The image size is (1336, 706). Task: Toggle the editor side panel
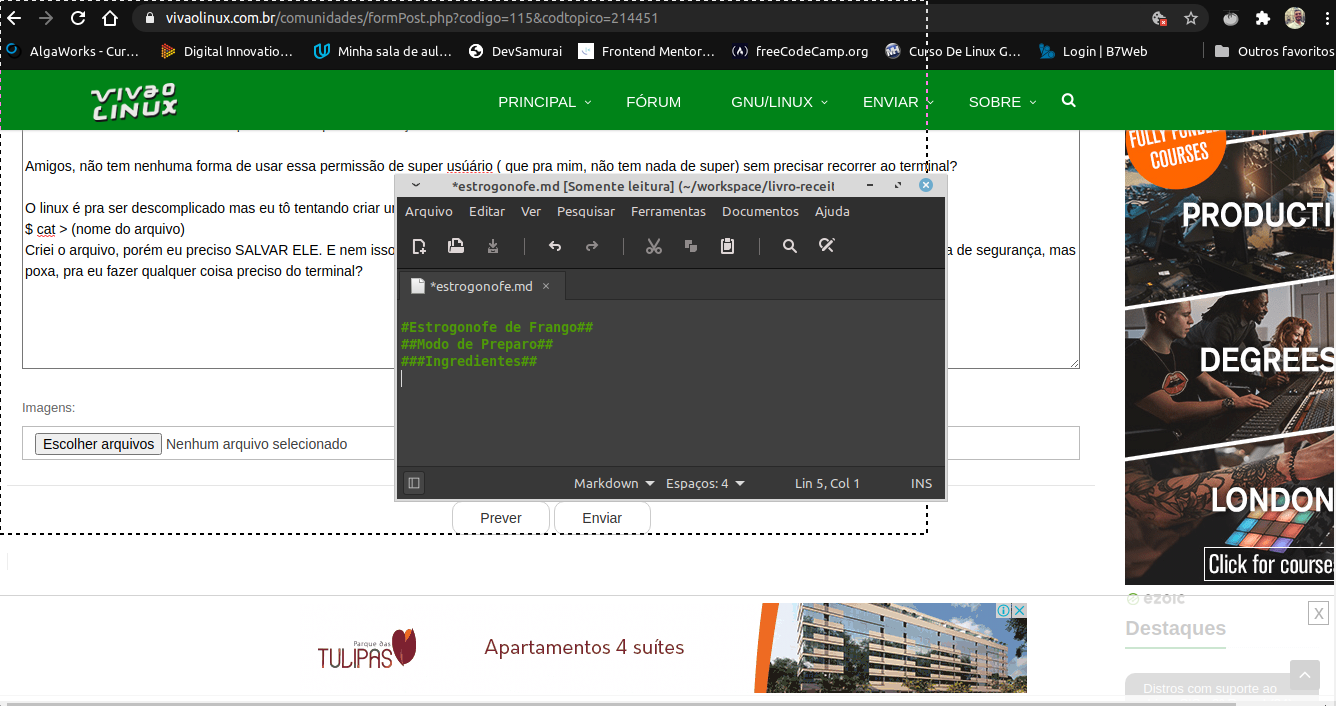pyautogui.click(x=414, y=483)
